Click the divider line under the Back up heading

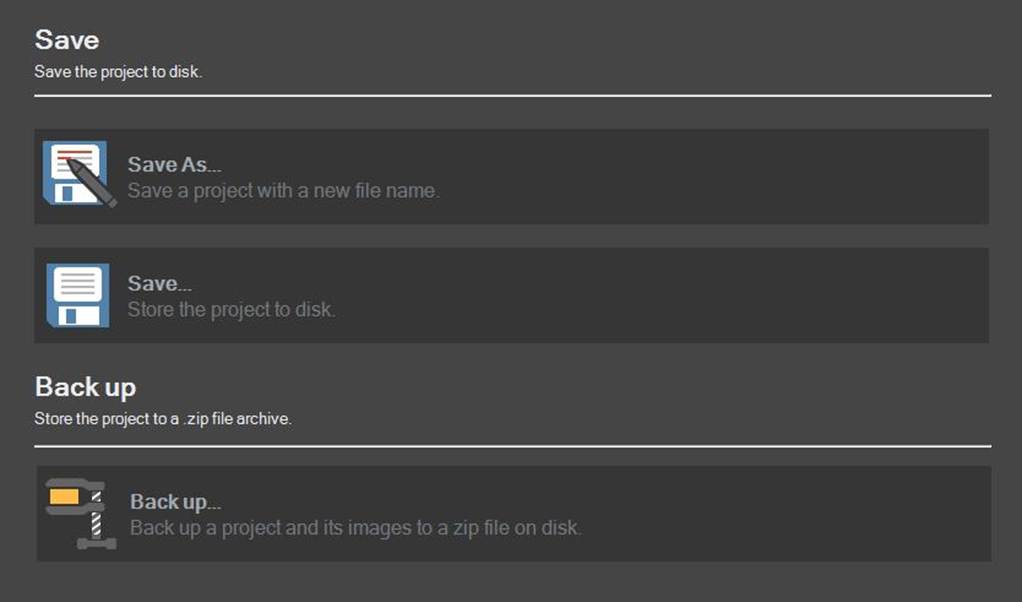point(510,442)
